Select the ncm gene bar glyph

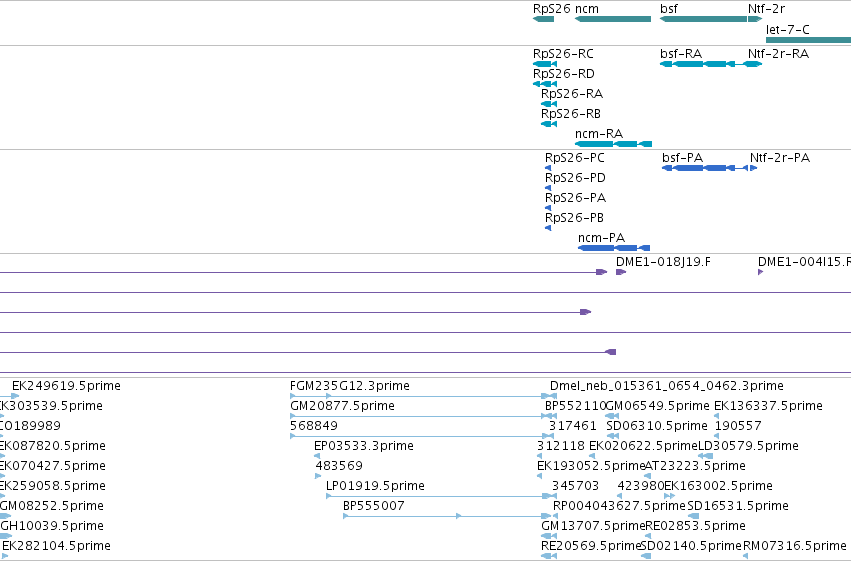pyautogui.click(x=613, y=19)
